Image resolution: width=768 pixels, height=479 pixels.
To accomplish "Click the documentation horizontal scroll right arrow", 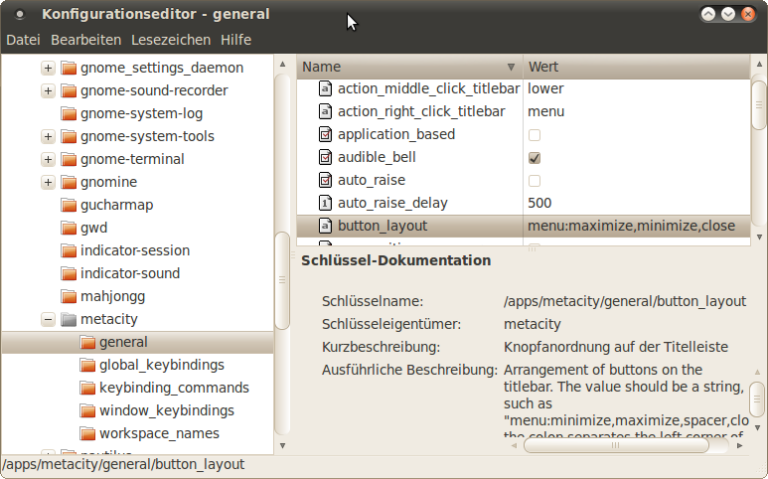I will 740,445.
